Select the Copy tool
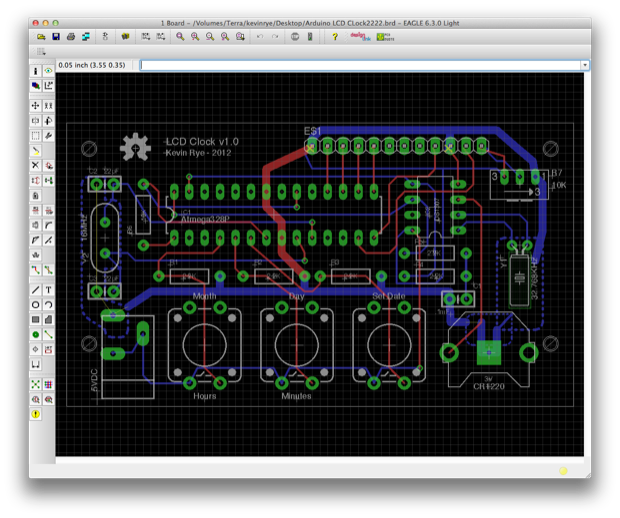Viewport: 620px width, 518px height. pyautogui.click(x=48, y=106)
